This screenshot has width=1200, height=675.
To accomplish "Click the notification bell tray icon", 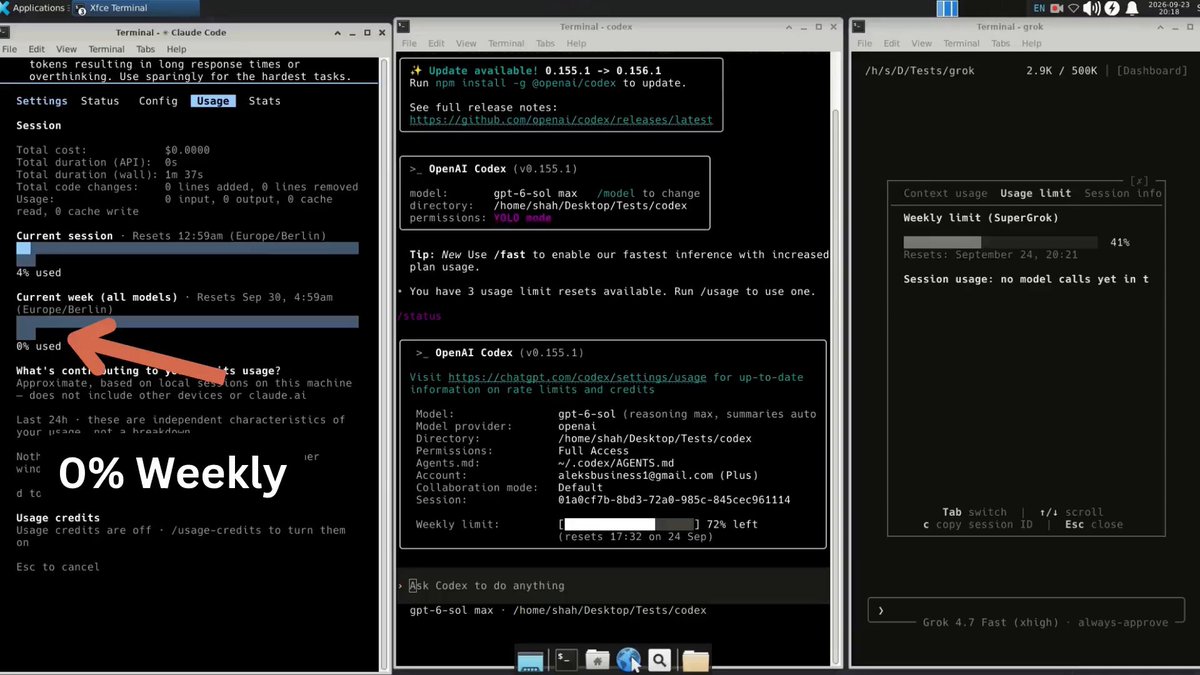I will tap(1132, 8).
